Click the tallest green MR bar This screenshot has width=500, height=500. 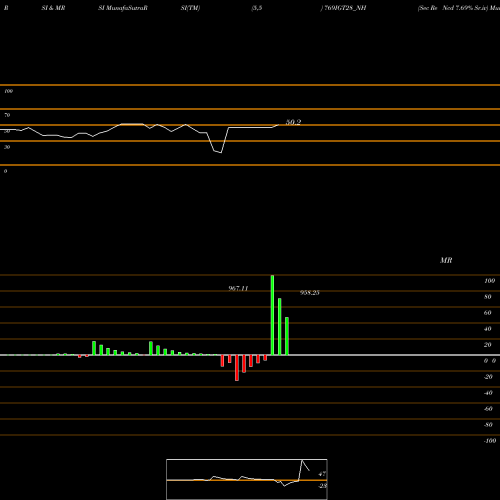pos(272,315)
